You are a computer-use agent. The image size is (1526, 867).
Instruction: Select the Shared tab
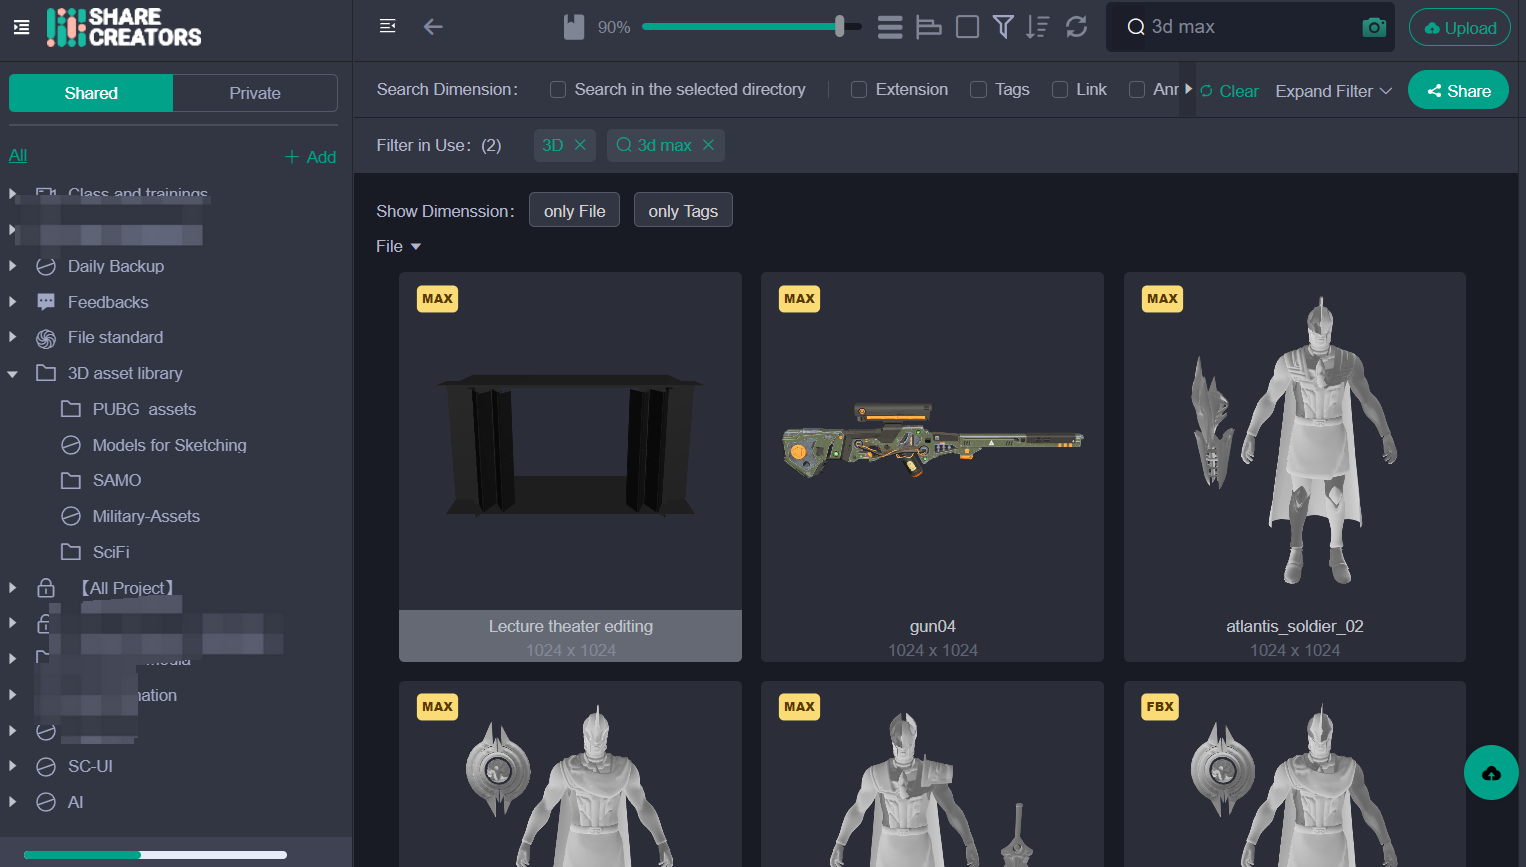click(x=90, y=92)
